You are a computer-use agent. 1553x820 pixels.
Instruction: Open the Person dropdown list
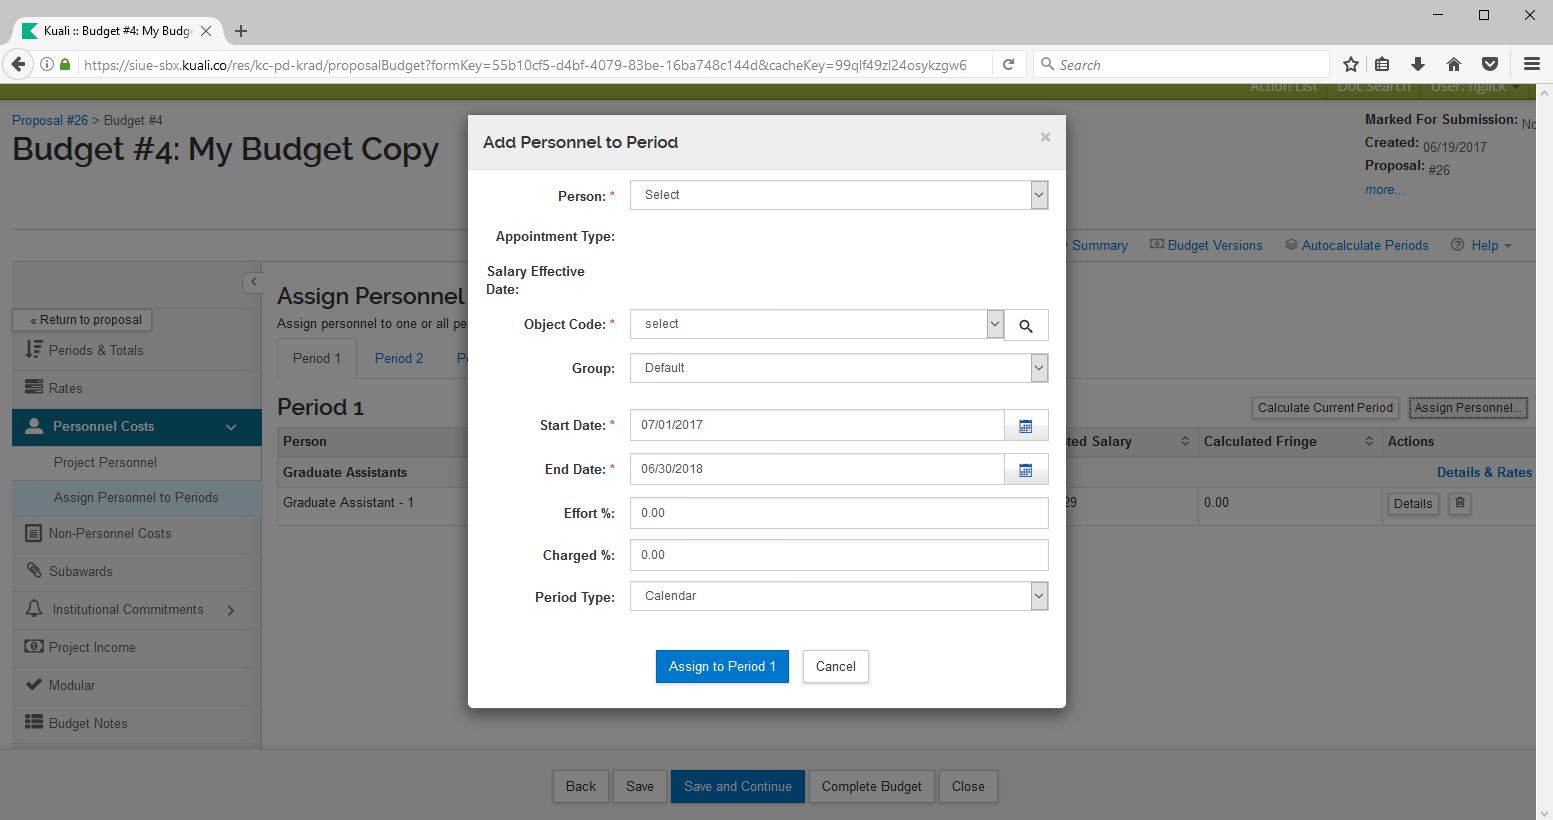(x=838, y=196)
